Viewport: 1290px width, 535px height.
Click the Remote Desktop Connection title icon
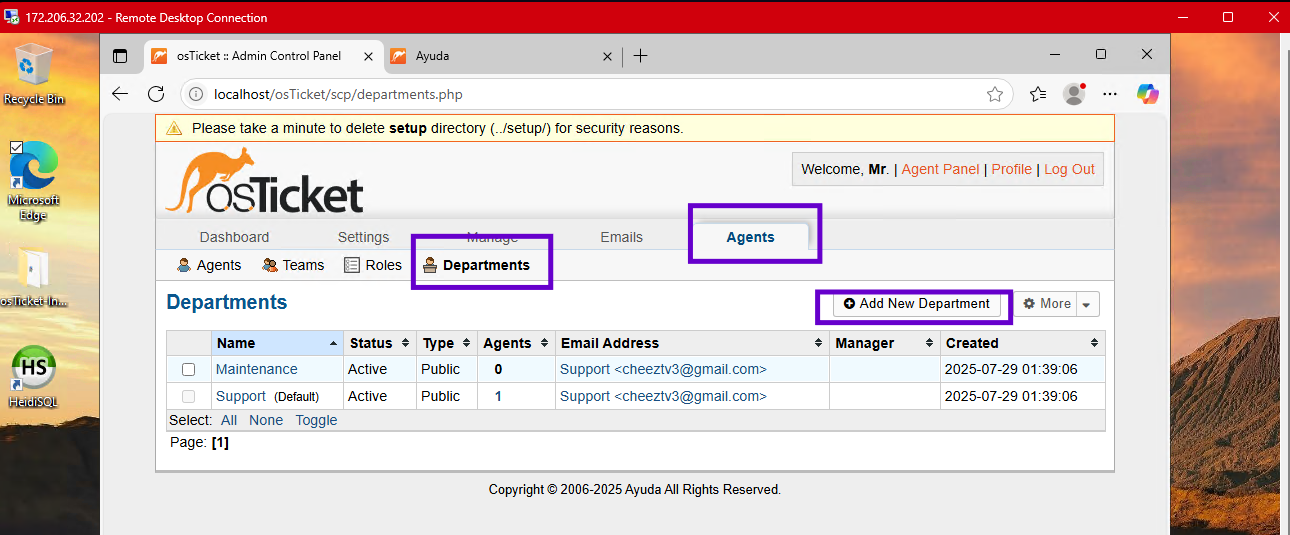point(11,17)
